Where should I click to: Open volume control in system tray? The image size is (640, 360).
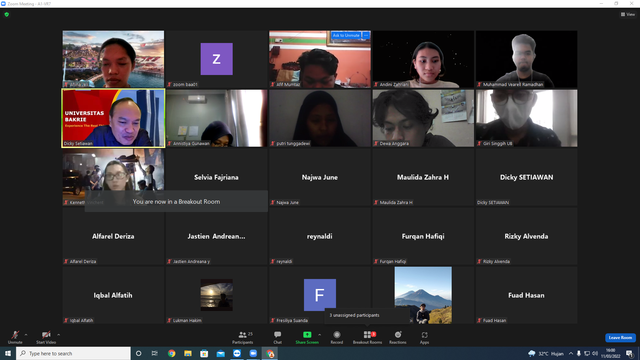point(595,353)
